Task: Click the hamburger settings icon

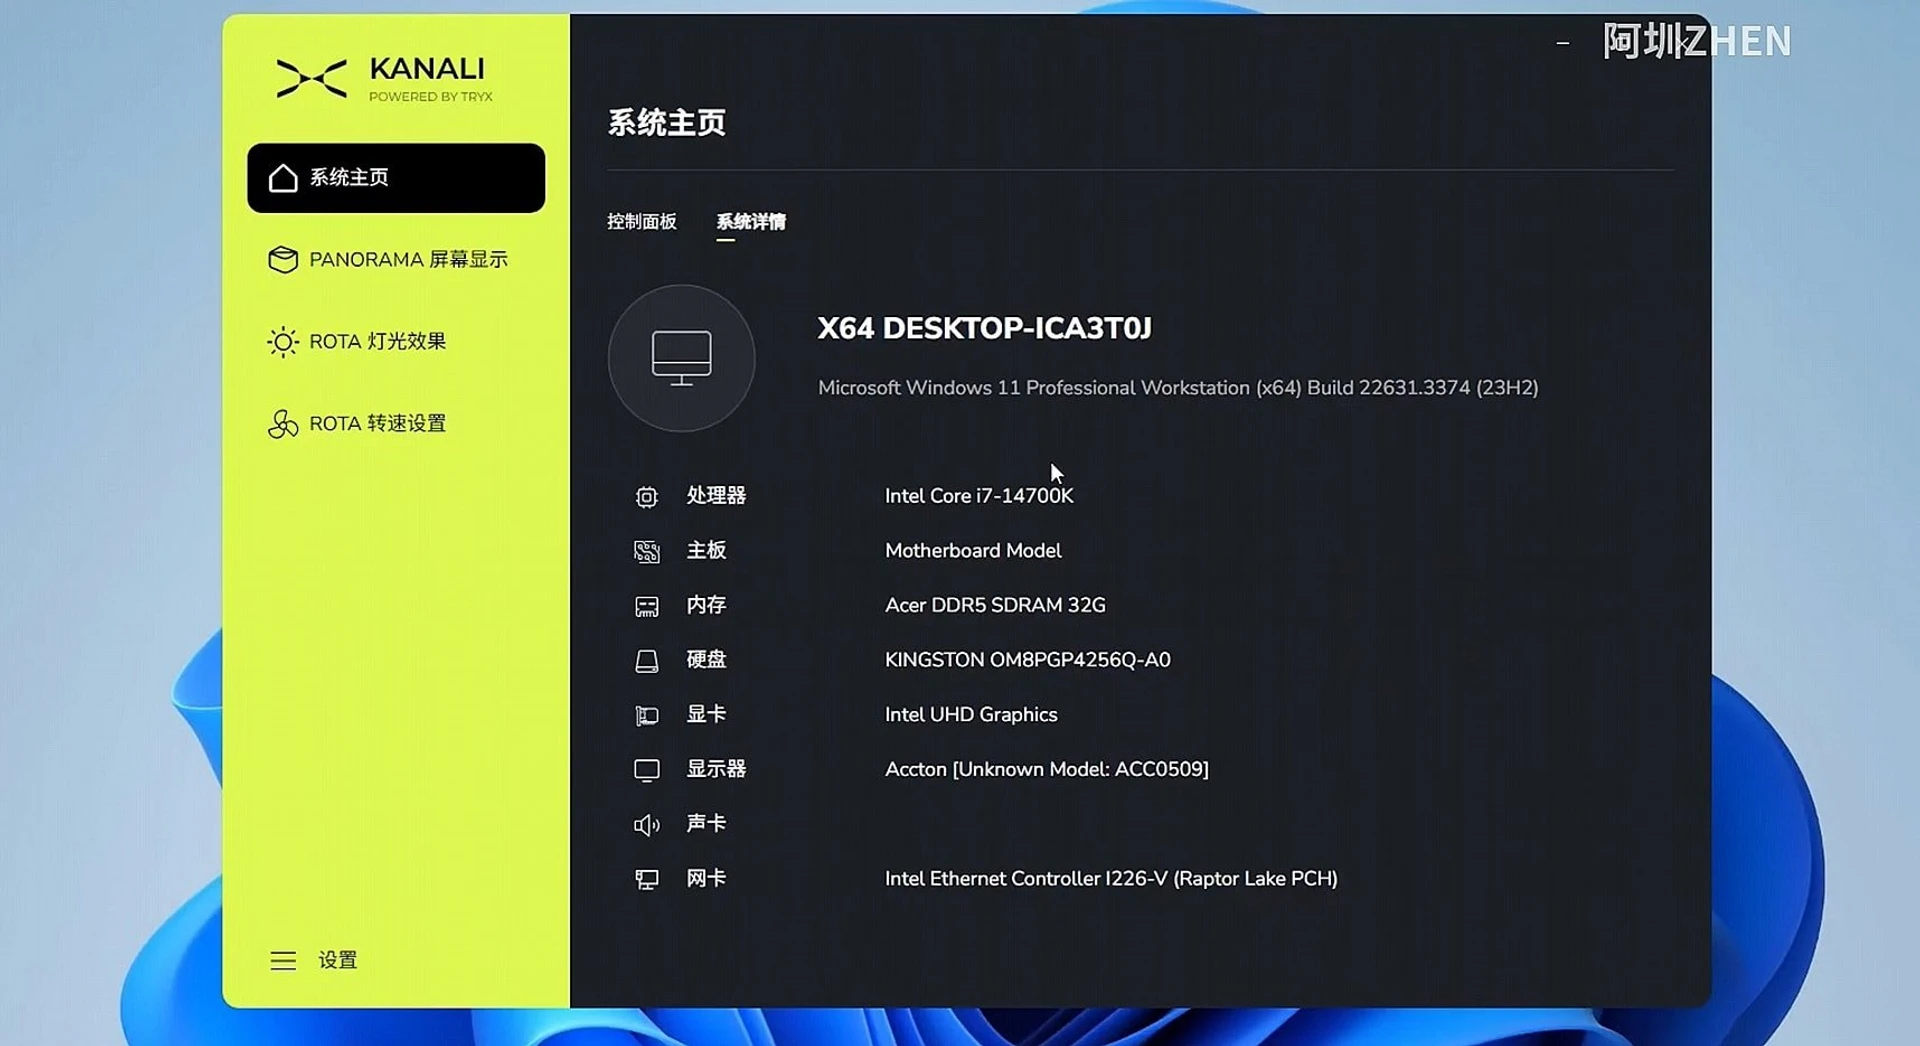Action: coord(283,961)
